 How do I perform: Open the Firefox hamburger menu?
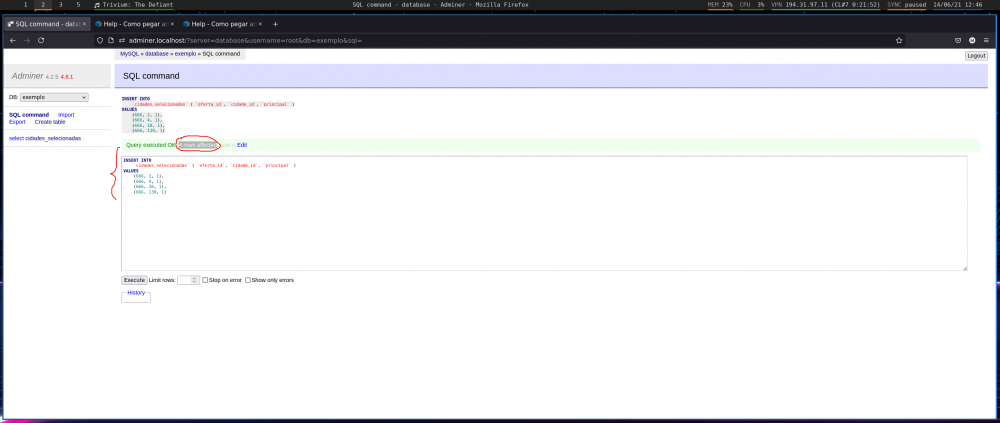click(986, 40)
